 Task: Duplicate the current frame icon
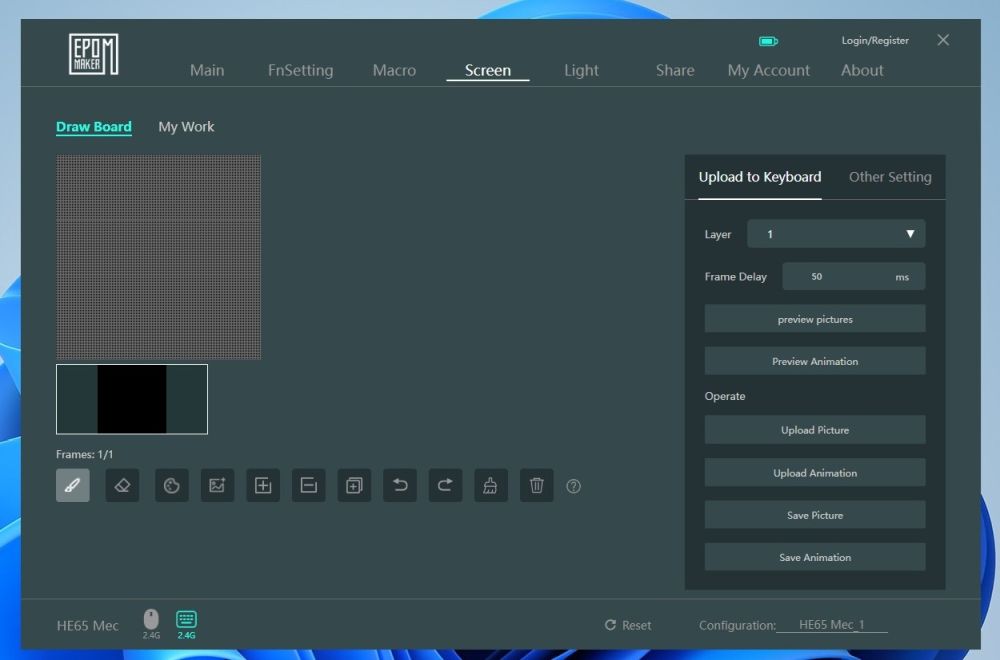pos(355,485)
